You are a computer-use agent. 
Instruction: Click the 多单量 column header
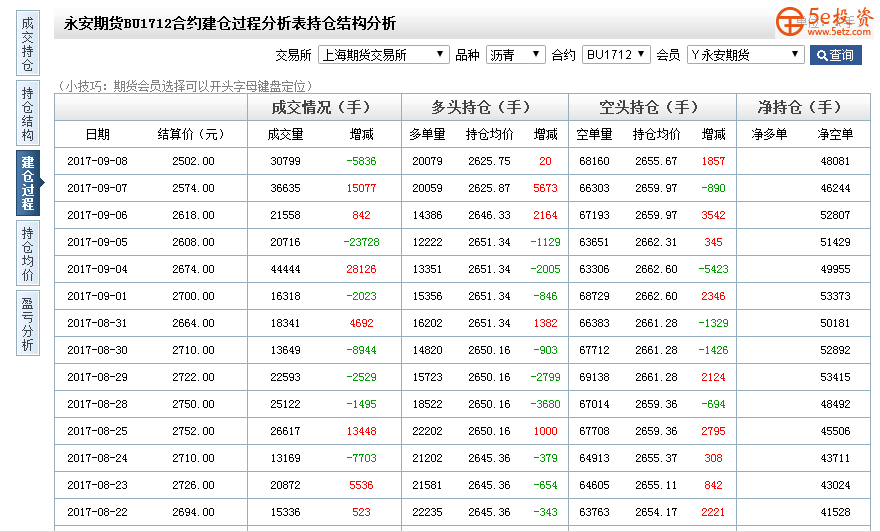[427, 135]
